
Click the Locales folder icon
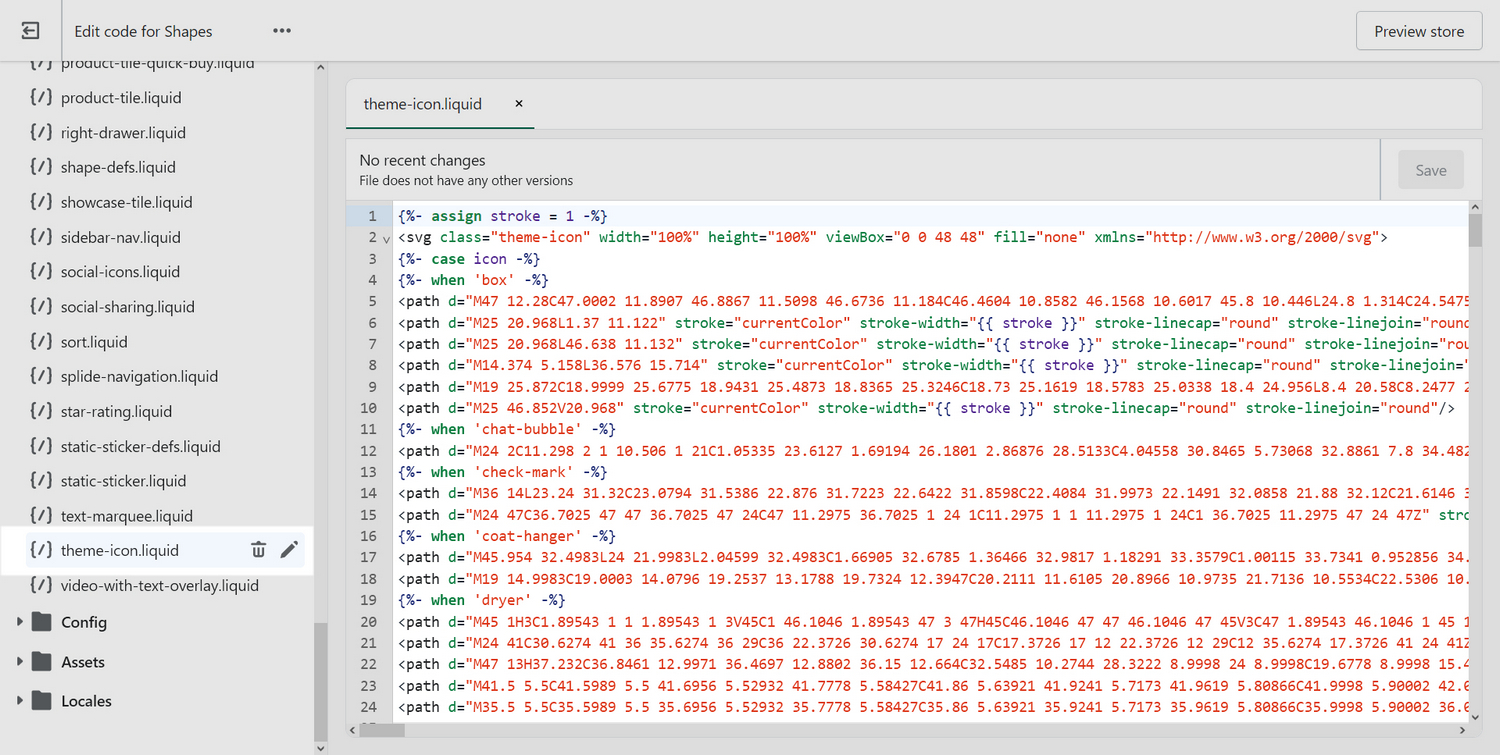click(41, 701)
